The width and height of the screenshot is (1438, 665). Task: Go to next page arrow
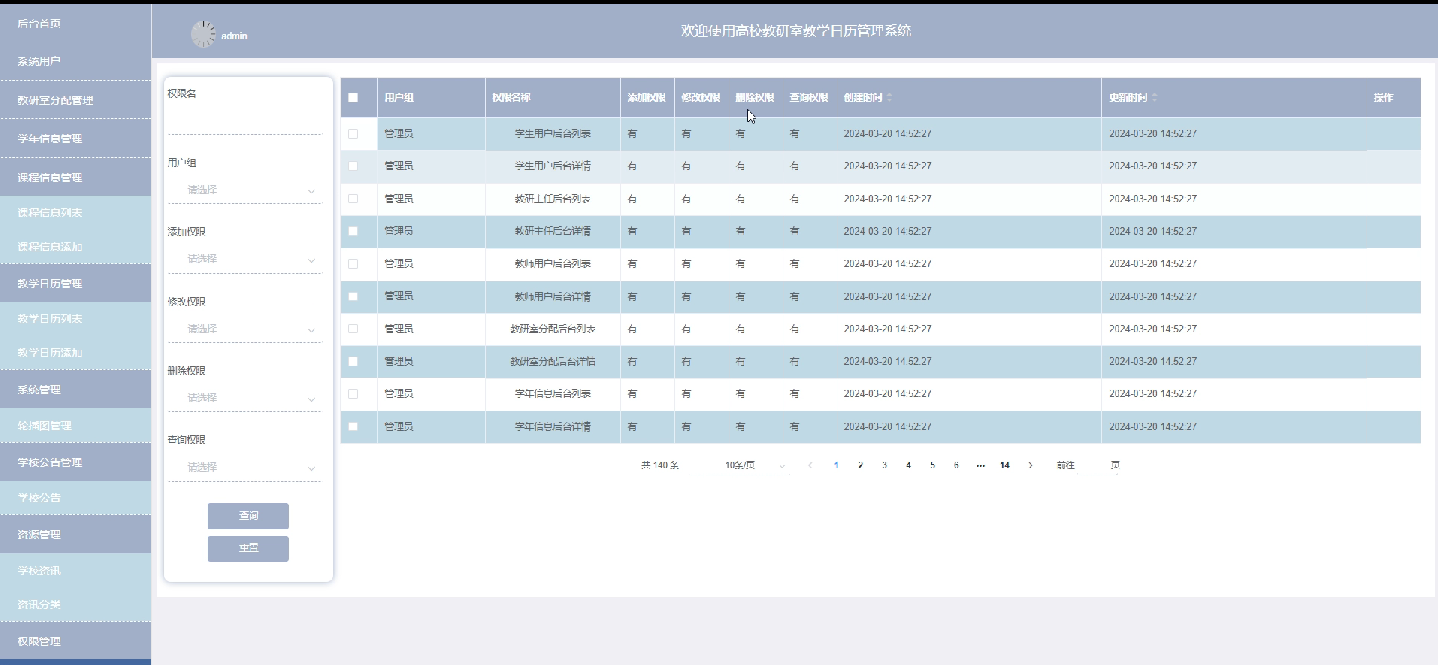click(1030, 466)
